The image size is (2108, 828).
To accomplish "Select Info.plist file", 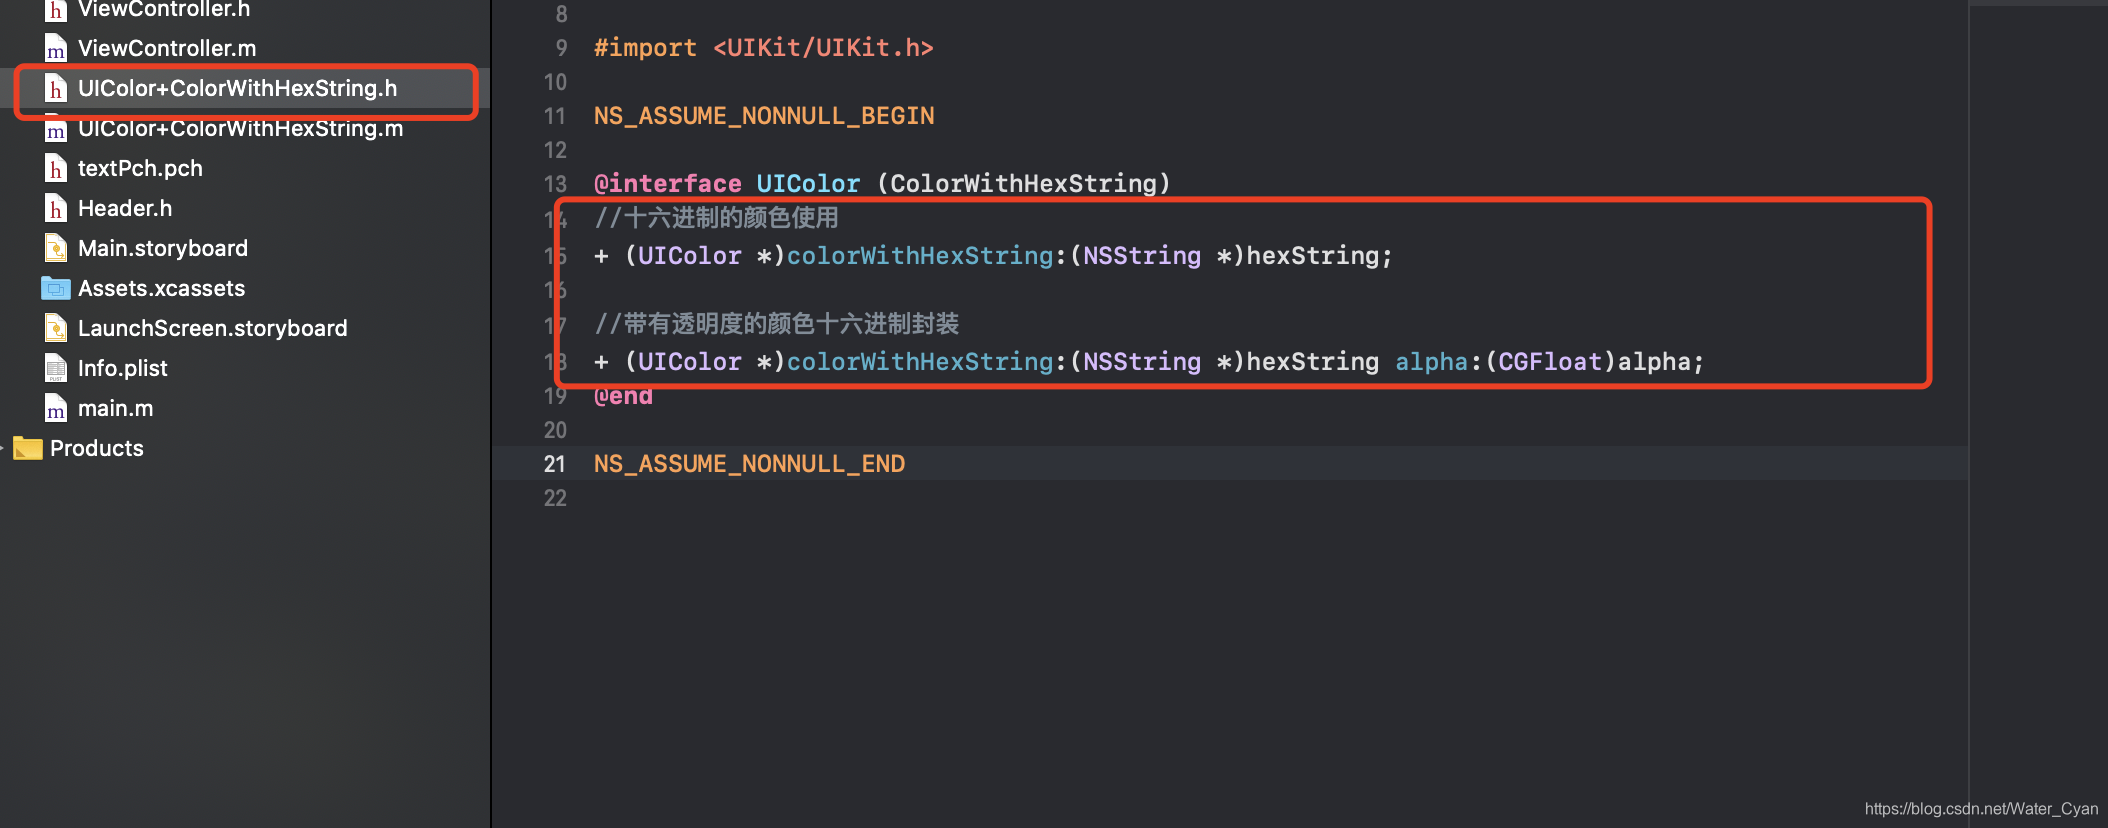I will click(x=123, y=368).
